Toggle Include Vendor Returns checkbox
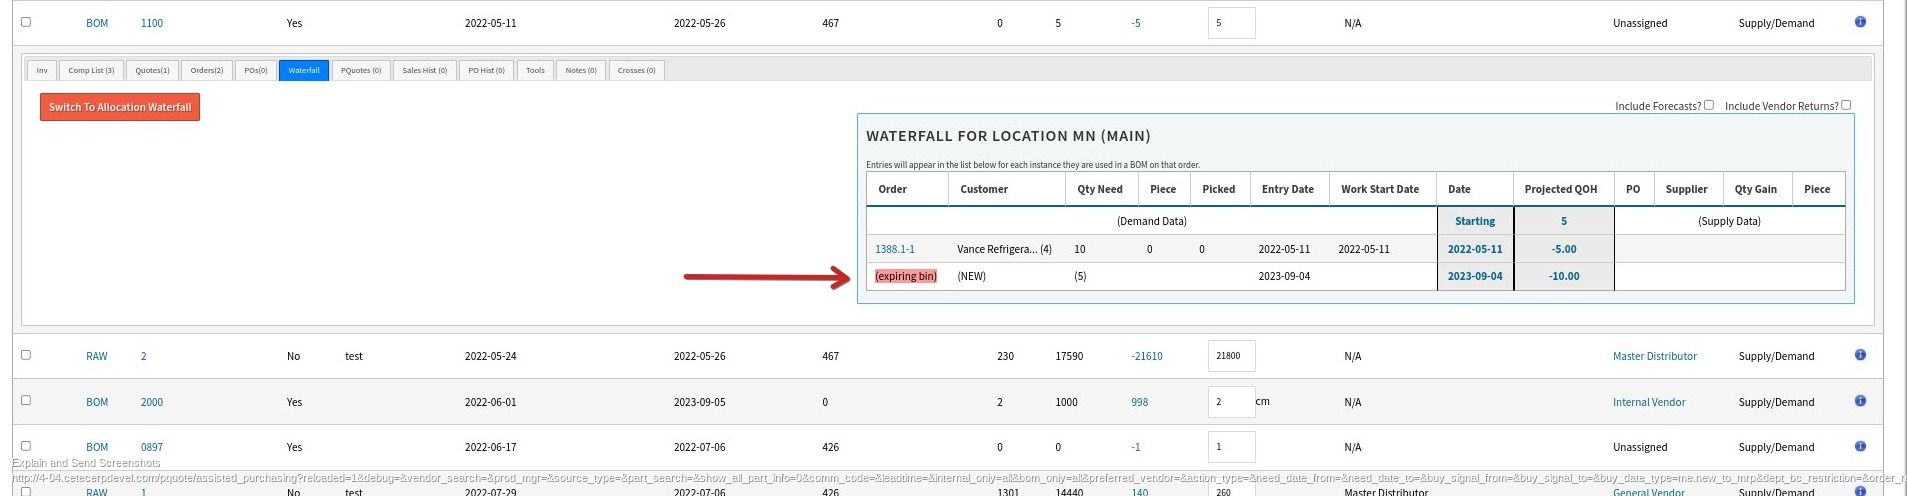This screenshot has width=1907, height=496. pyautogui.click(x=1846, y=105)
